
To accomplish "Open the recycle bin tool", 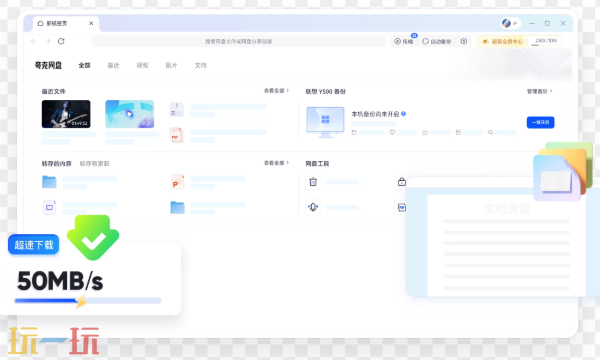I will tap(313, 182).
